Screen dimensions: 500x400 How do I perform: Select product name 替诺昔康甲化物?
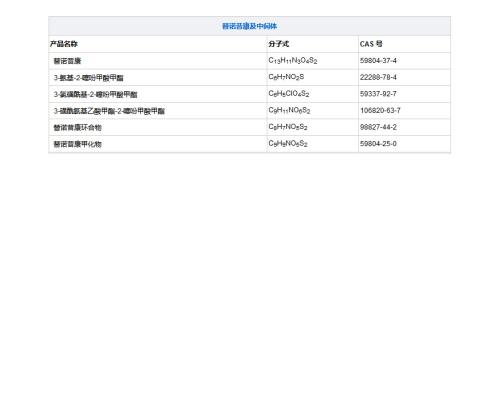tap(77, 144)
